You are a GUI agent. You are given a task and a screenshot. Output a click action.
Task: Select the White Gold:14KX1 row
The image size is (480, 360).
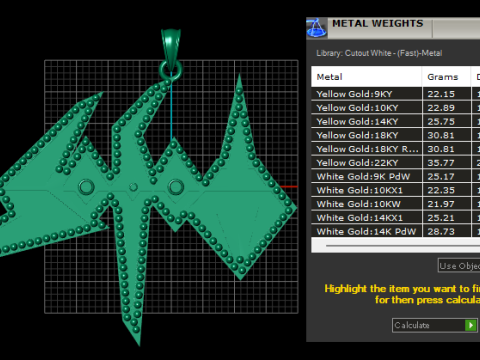pyautogui.click(x=396, y=218)
